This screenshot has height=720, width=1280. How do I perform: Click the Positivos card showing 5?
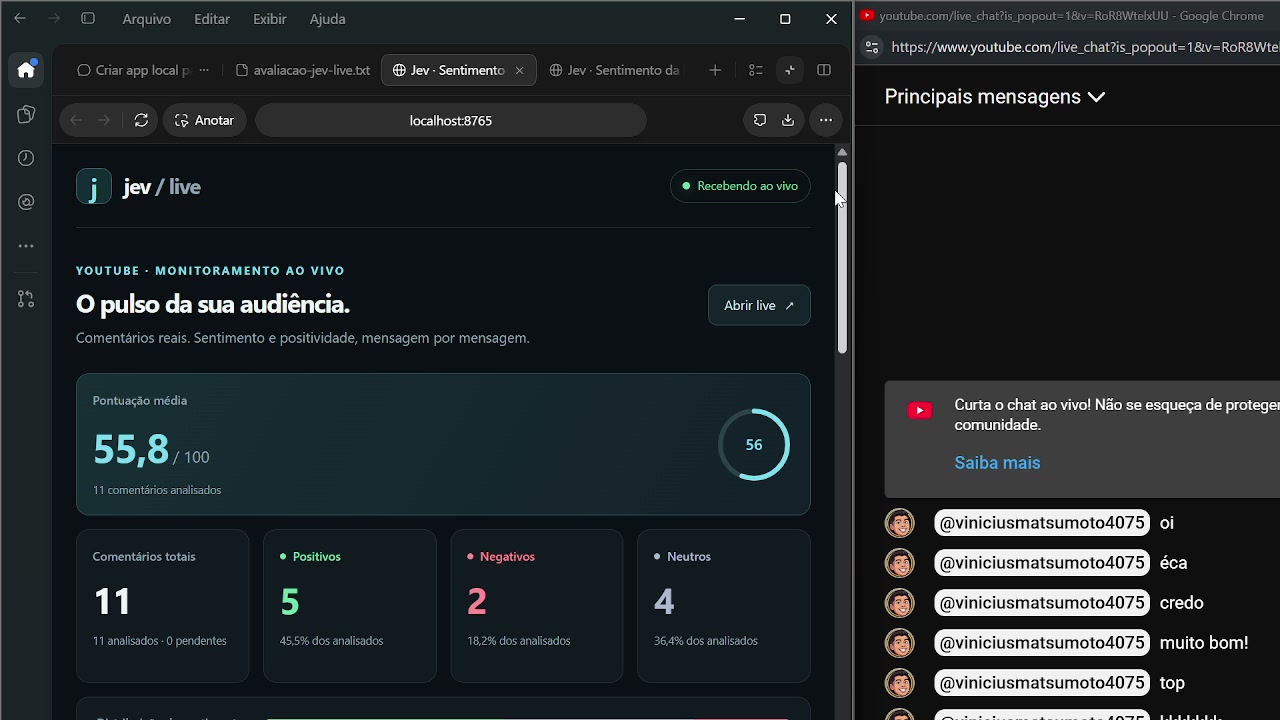pos(349,606)
